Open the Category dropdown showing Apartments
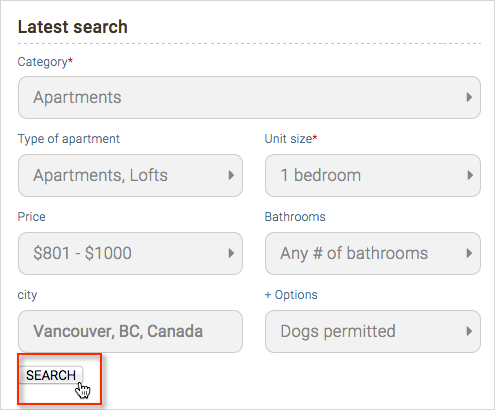Image resolution: width=495 pixels, height=410 pixels. tap(249, 97)
